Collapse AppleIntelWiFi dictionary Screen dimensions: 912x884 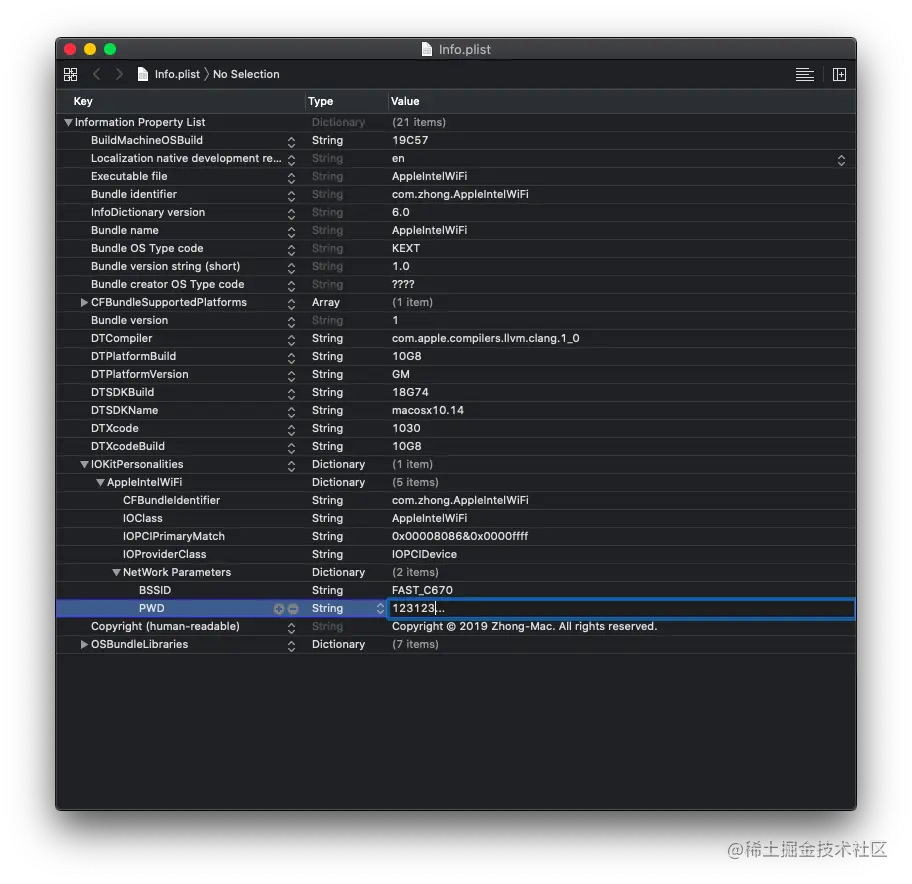click(100, 483)
